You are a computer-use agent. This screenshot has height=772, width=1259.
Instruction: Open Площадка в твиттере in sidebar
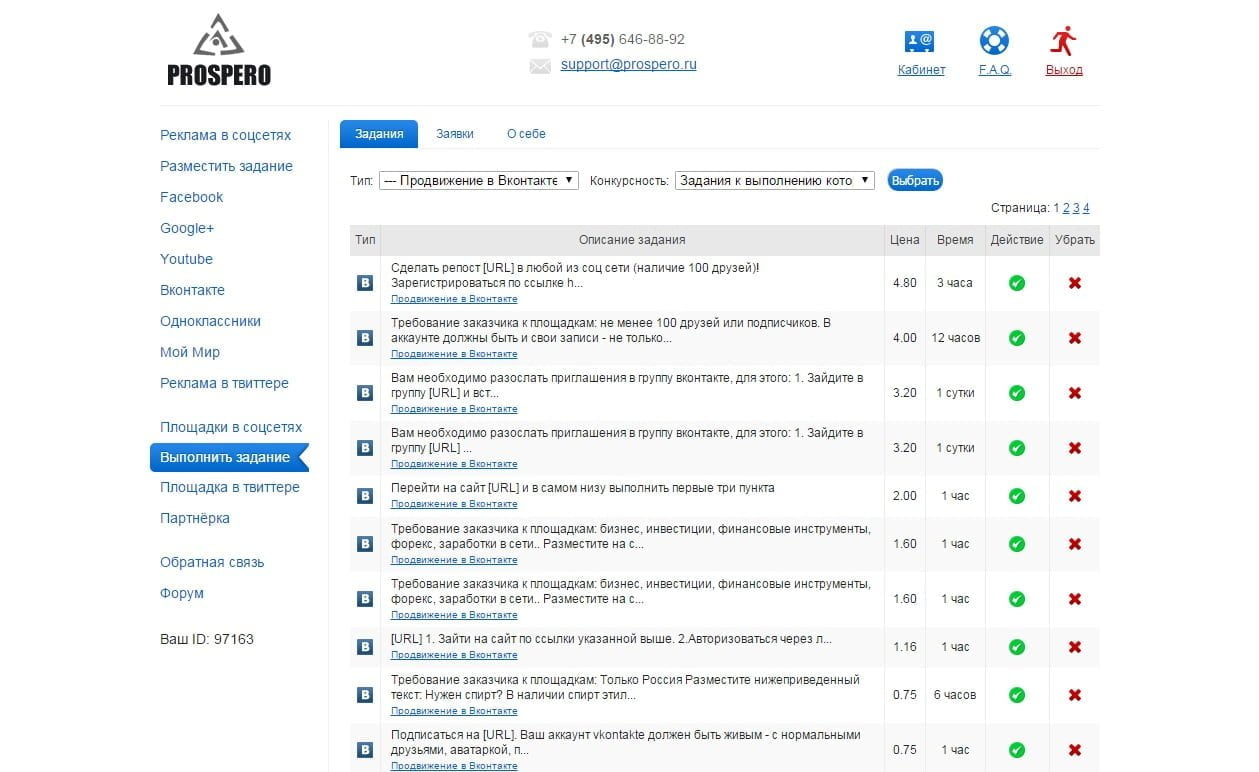pos(230,487)
